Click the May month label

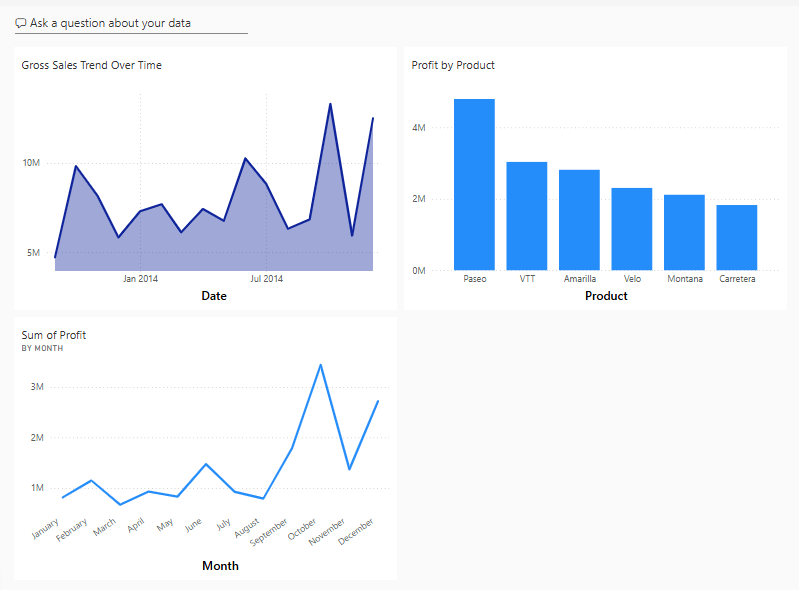pyautogui.click(x=165, y=525)
